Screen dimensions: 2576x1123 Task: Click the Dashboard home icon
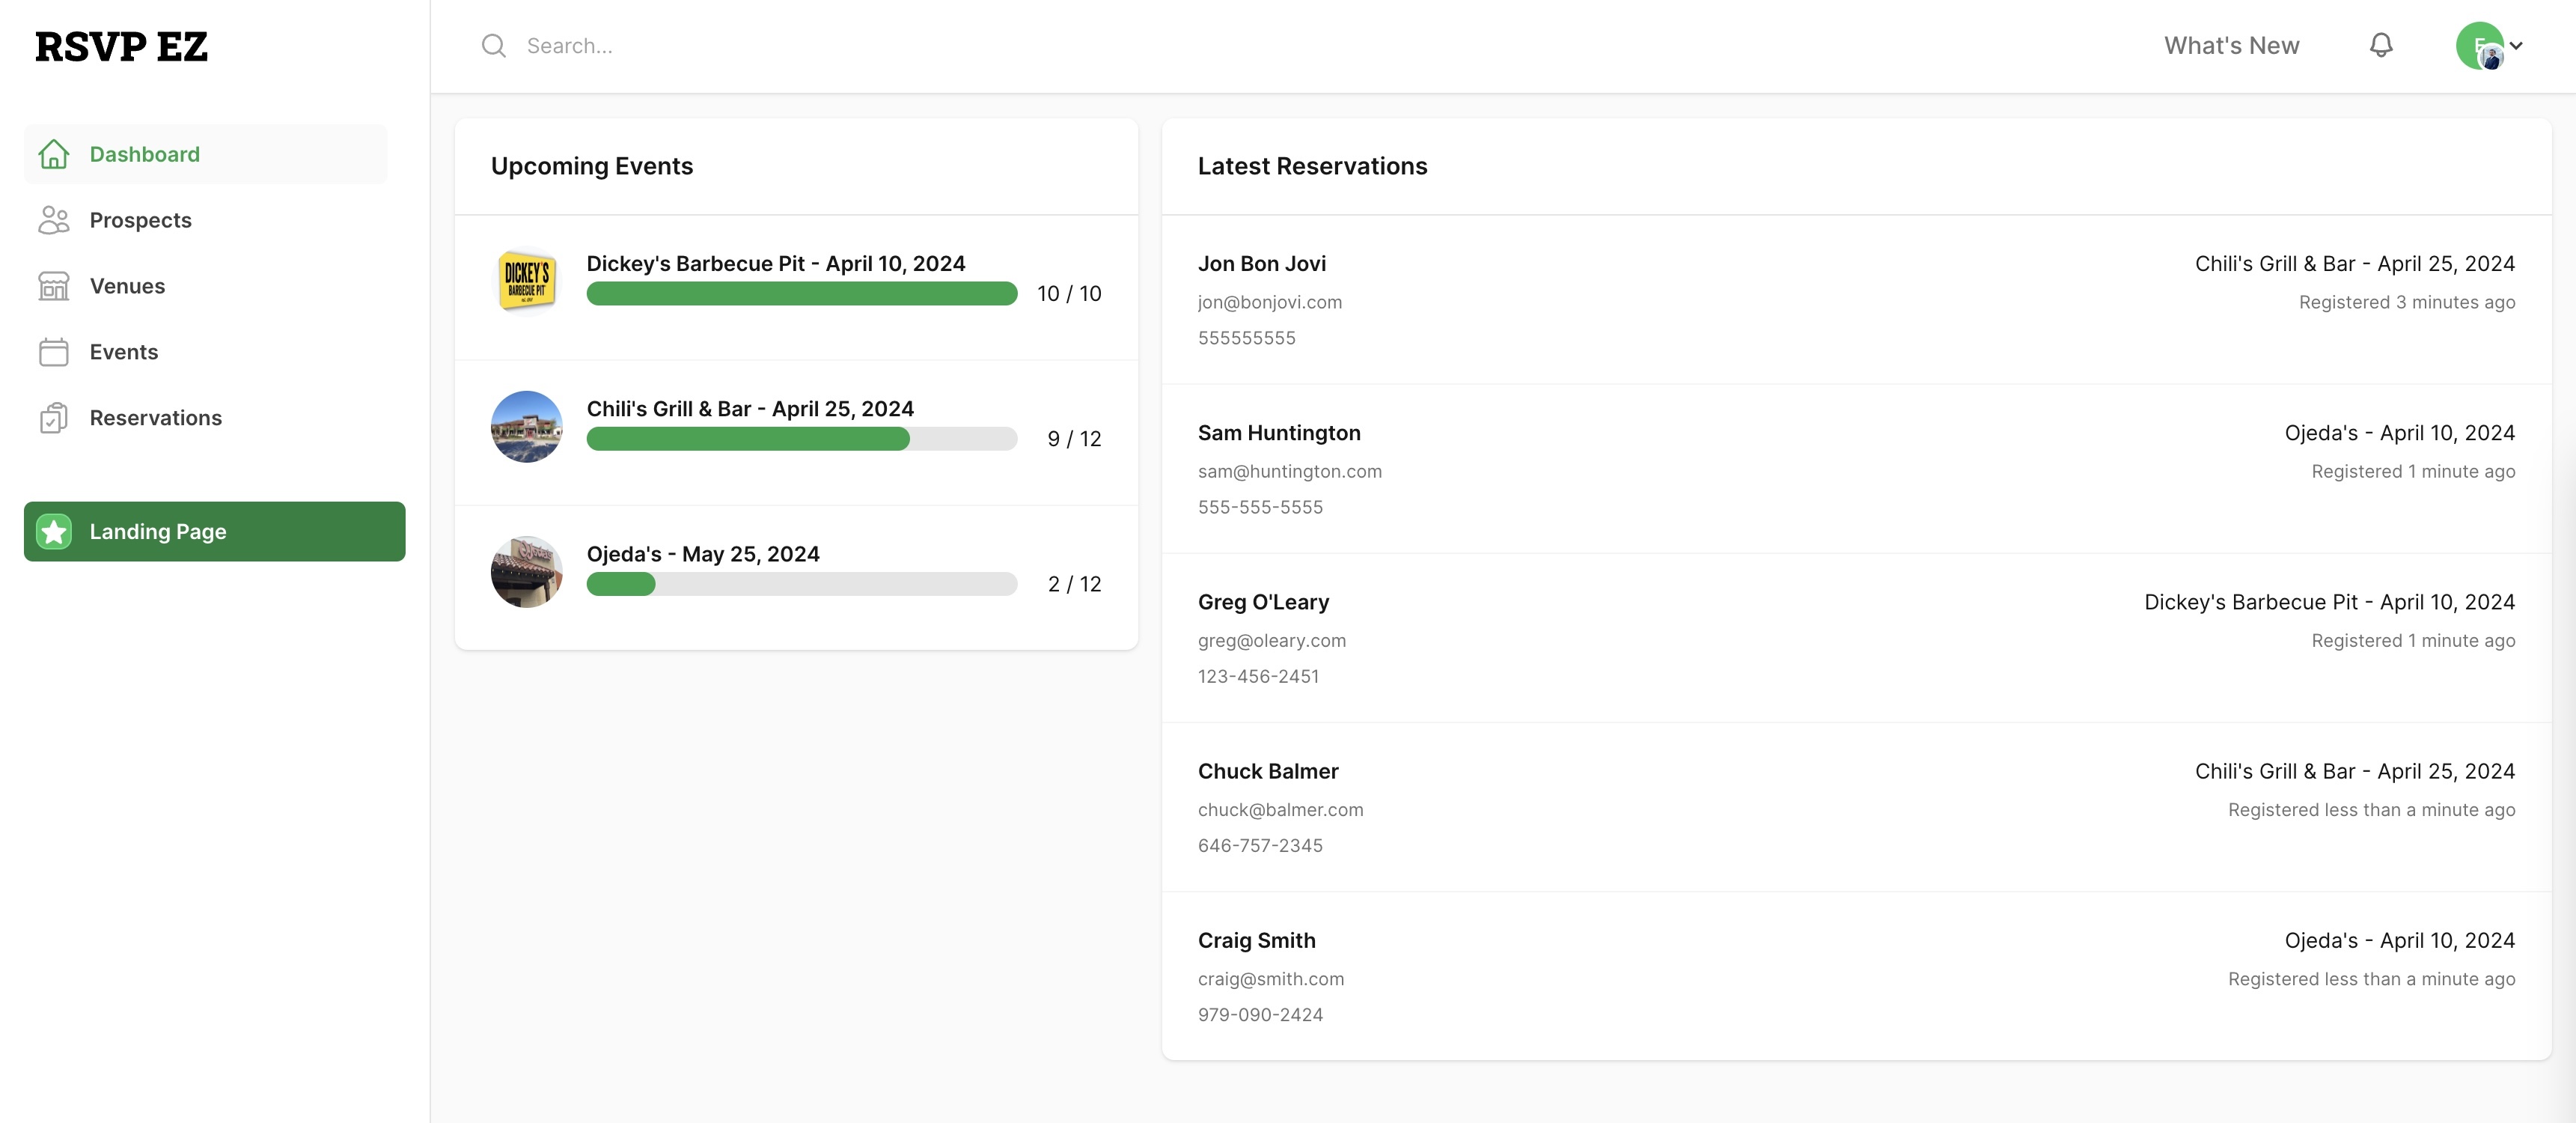click(x=54, y=154)
